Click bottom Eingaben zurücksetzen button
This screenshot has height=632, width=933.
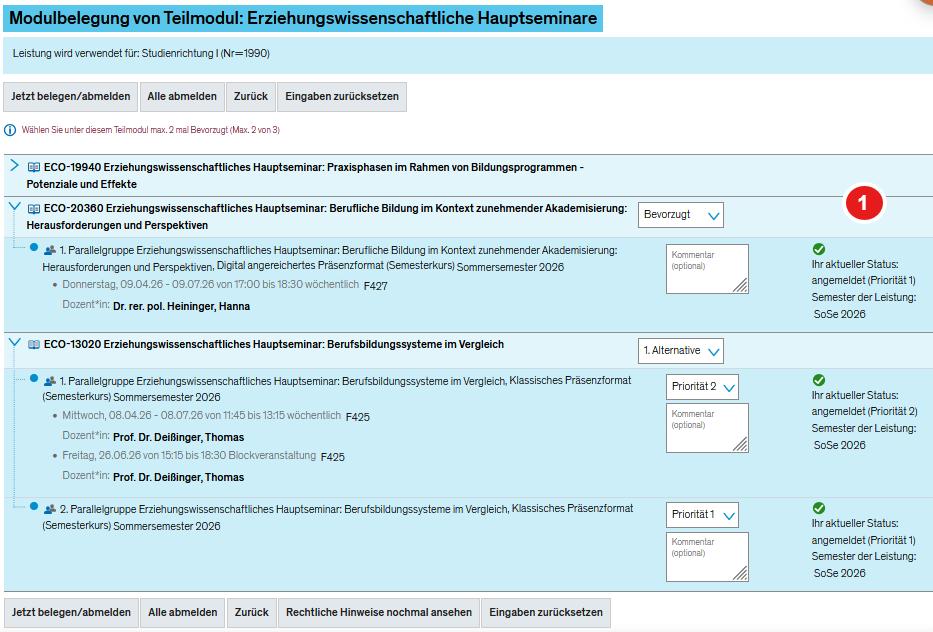tap(544, 612)
